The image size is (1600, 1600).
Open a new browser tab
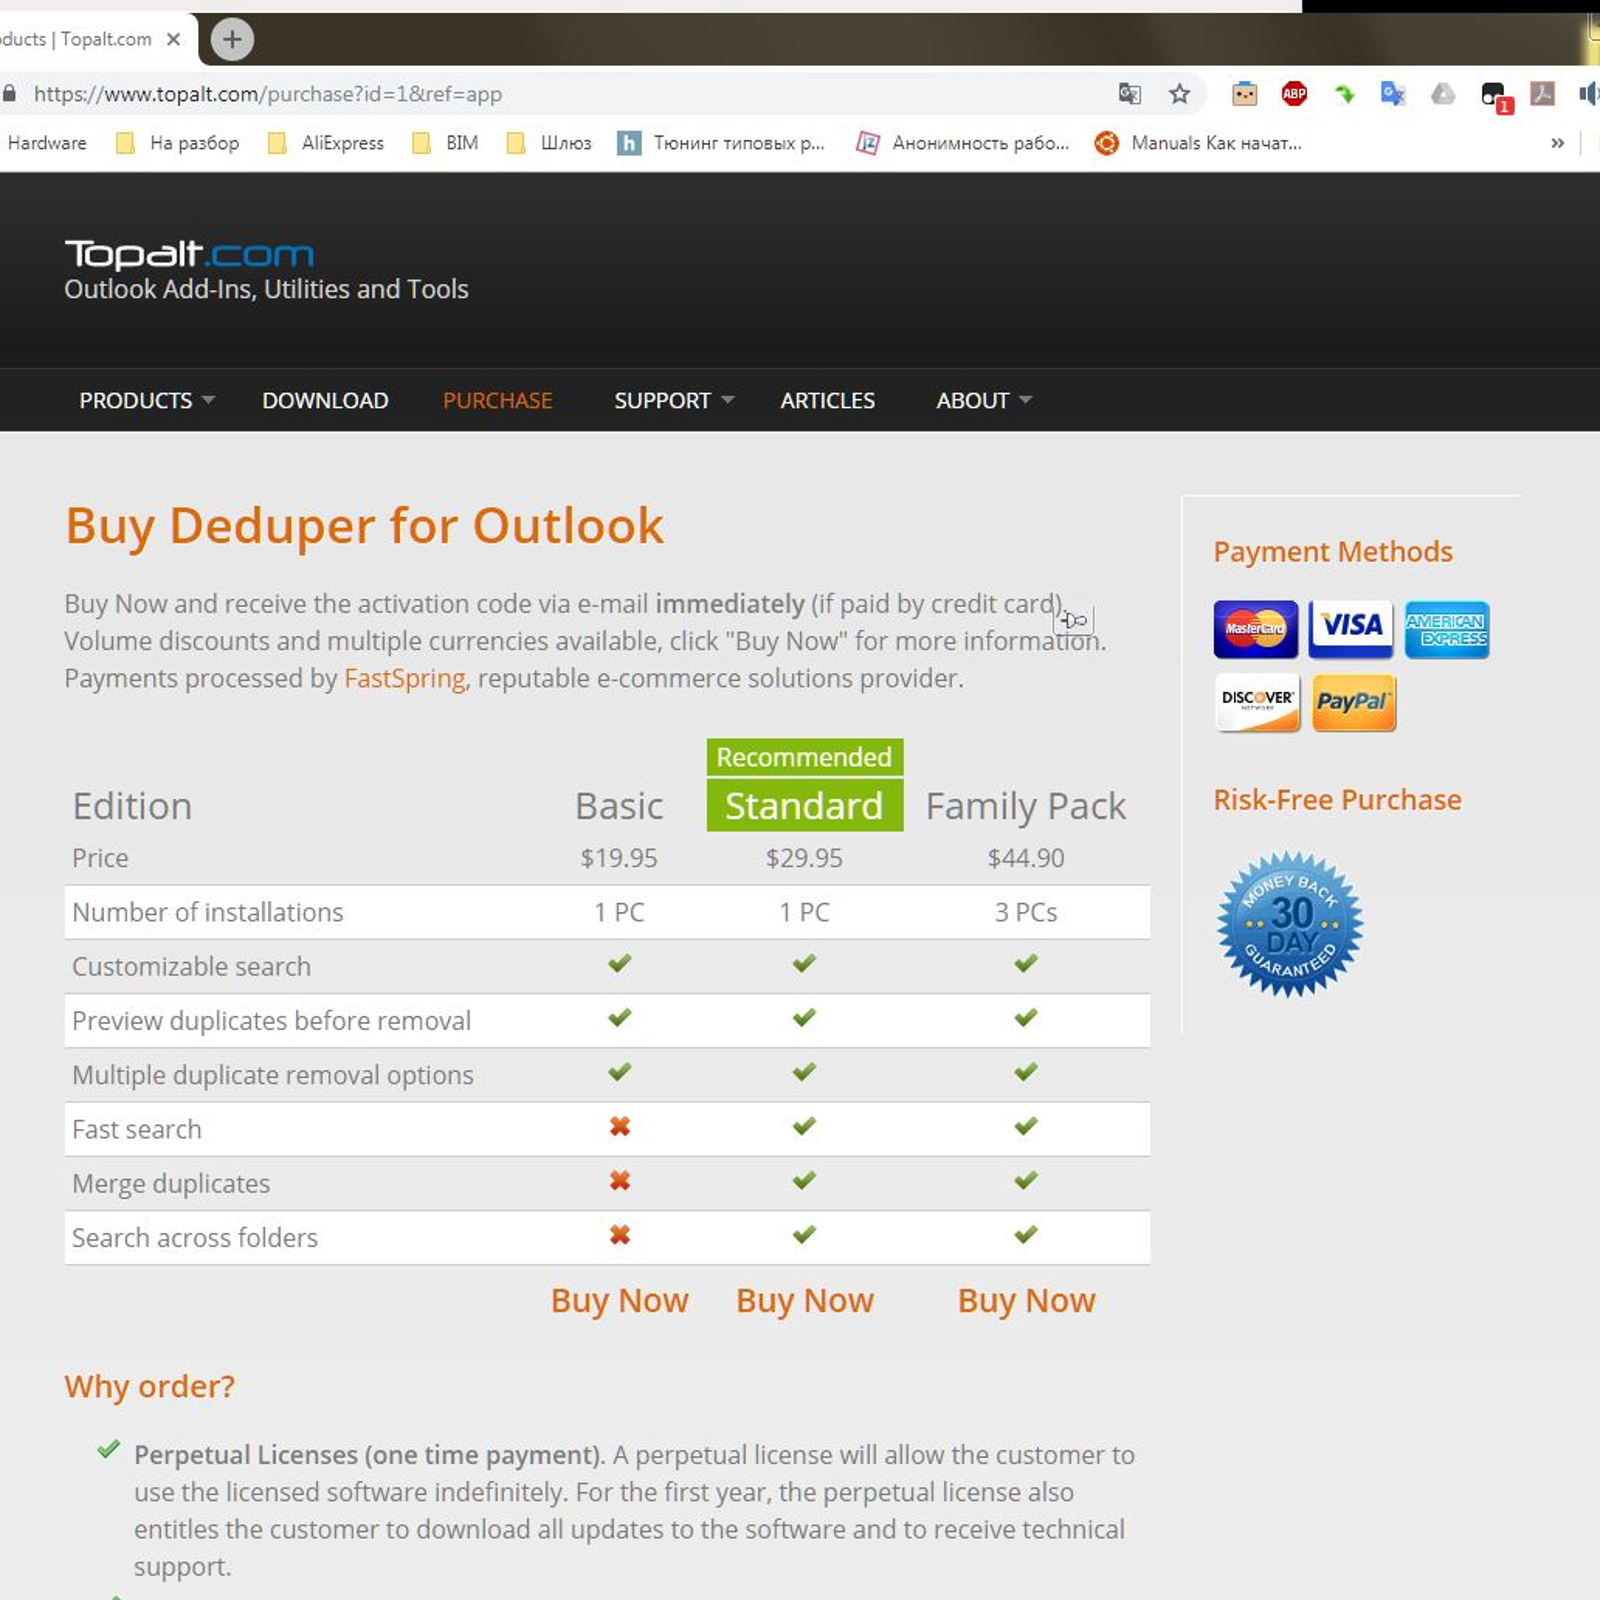click(232, 39)
